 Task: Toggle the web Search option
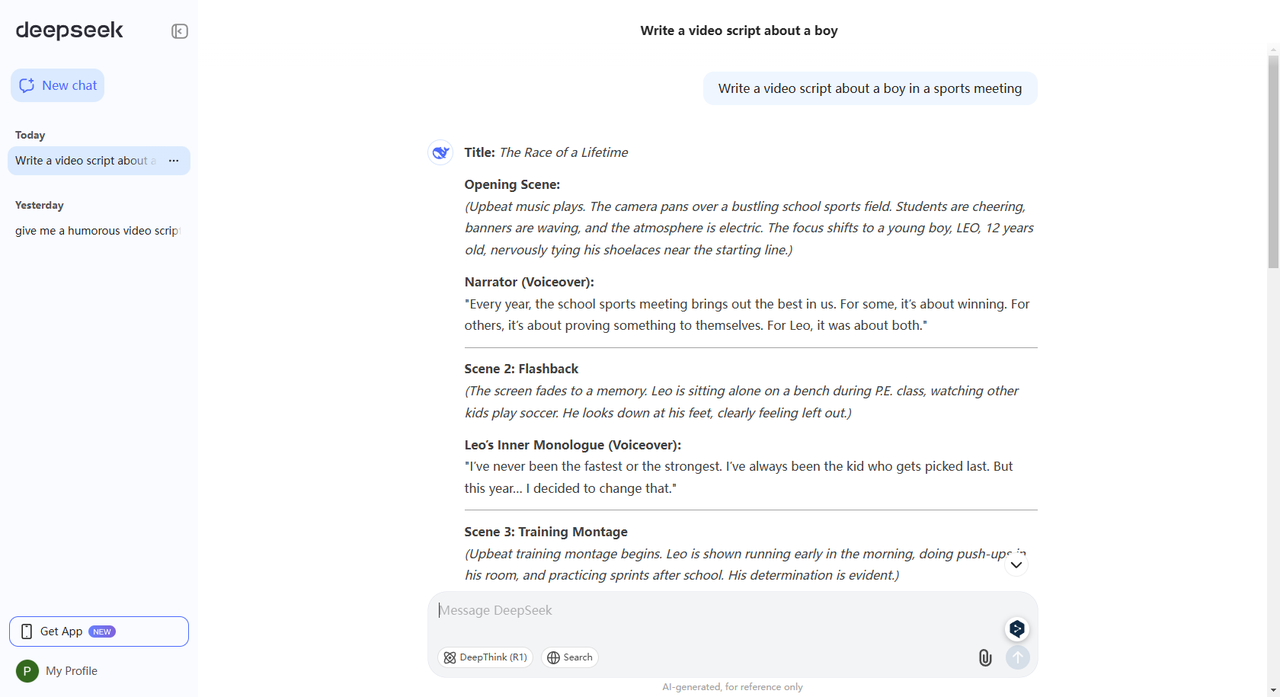569,657
